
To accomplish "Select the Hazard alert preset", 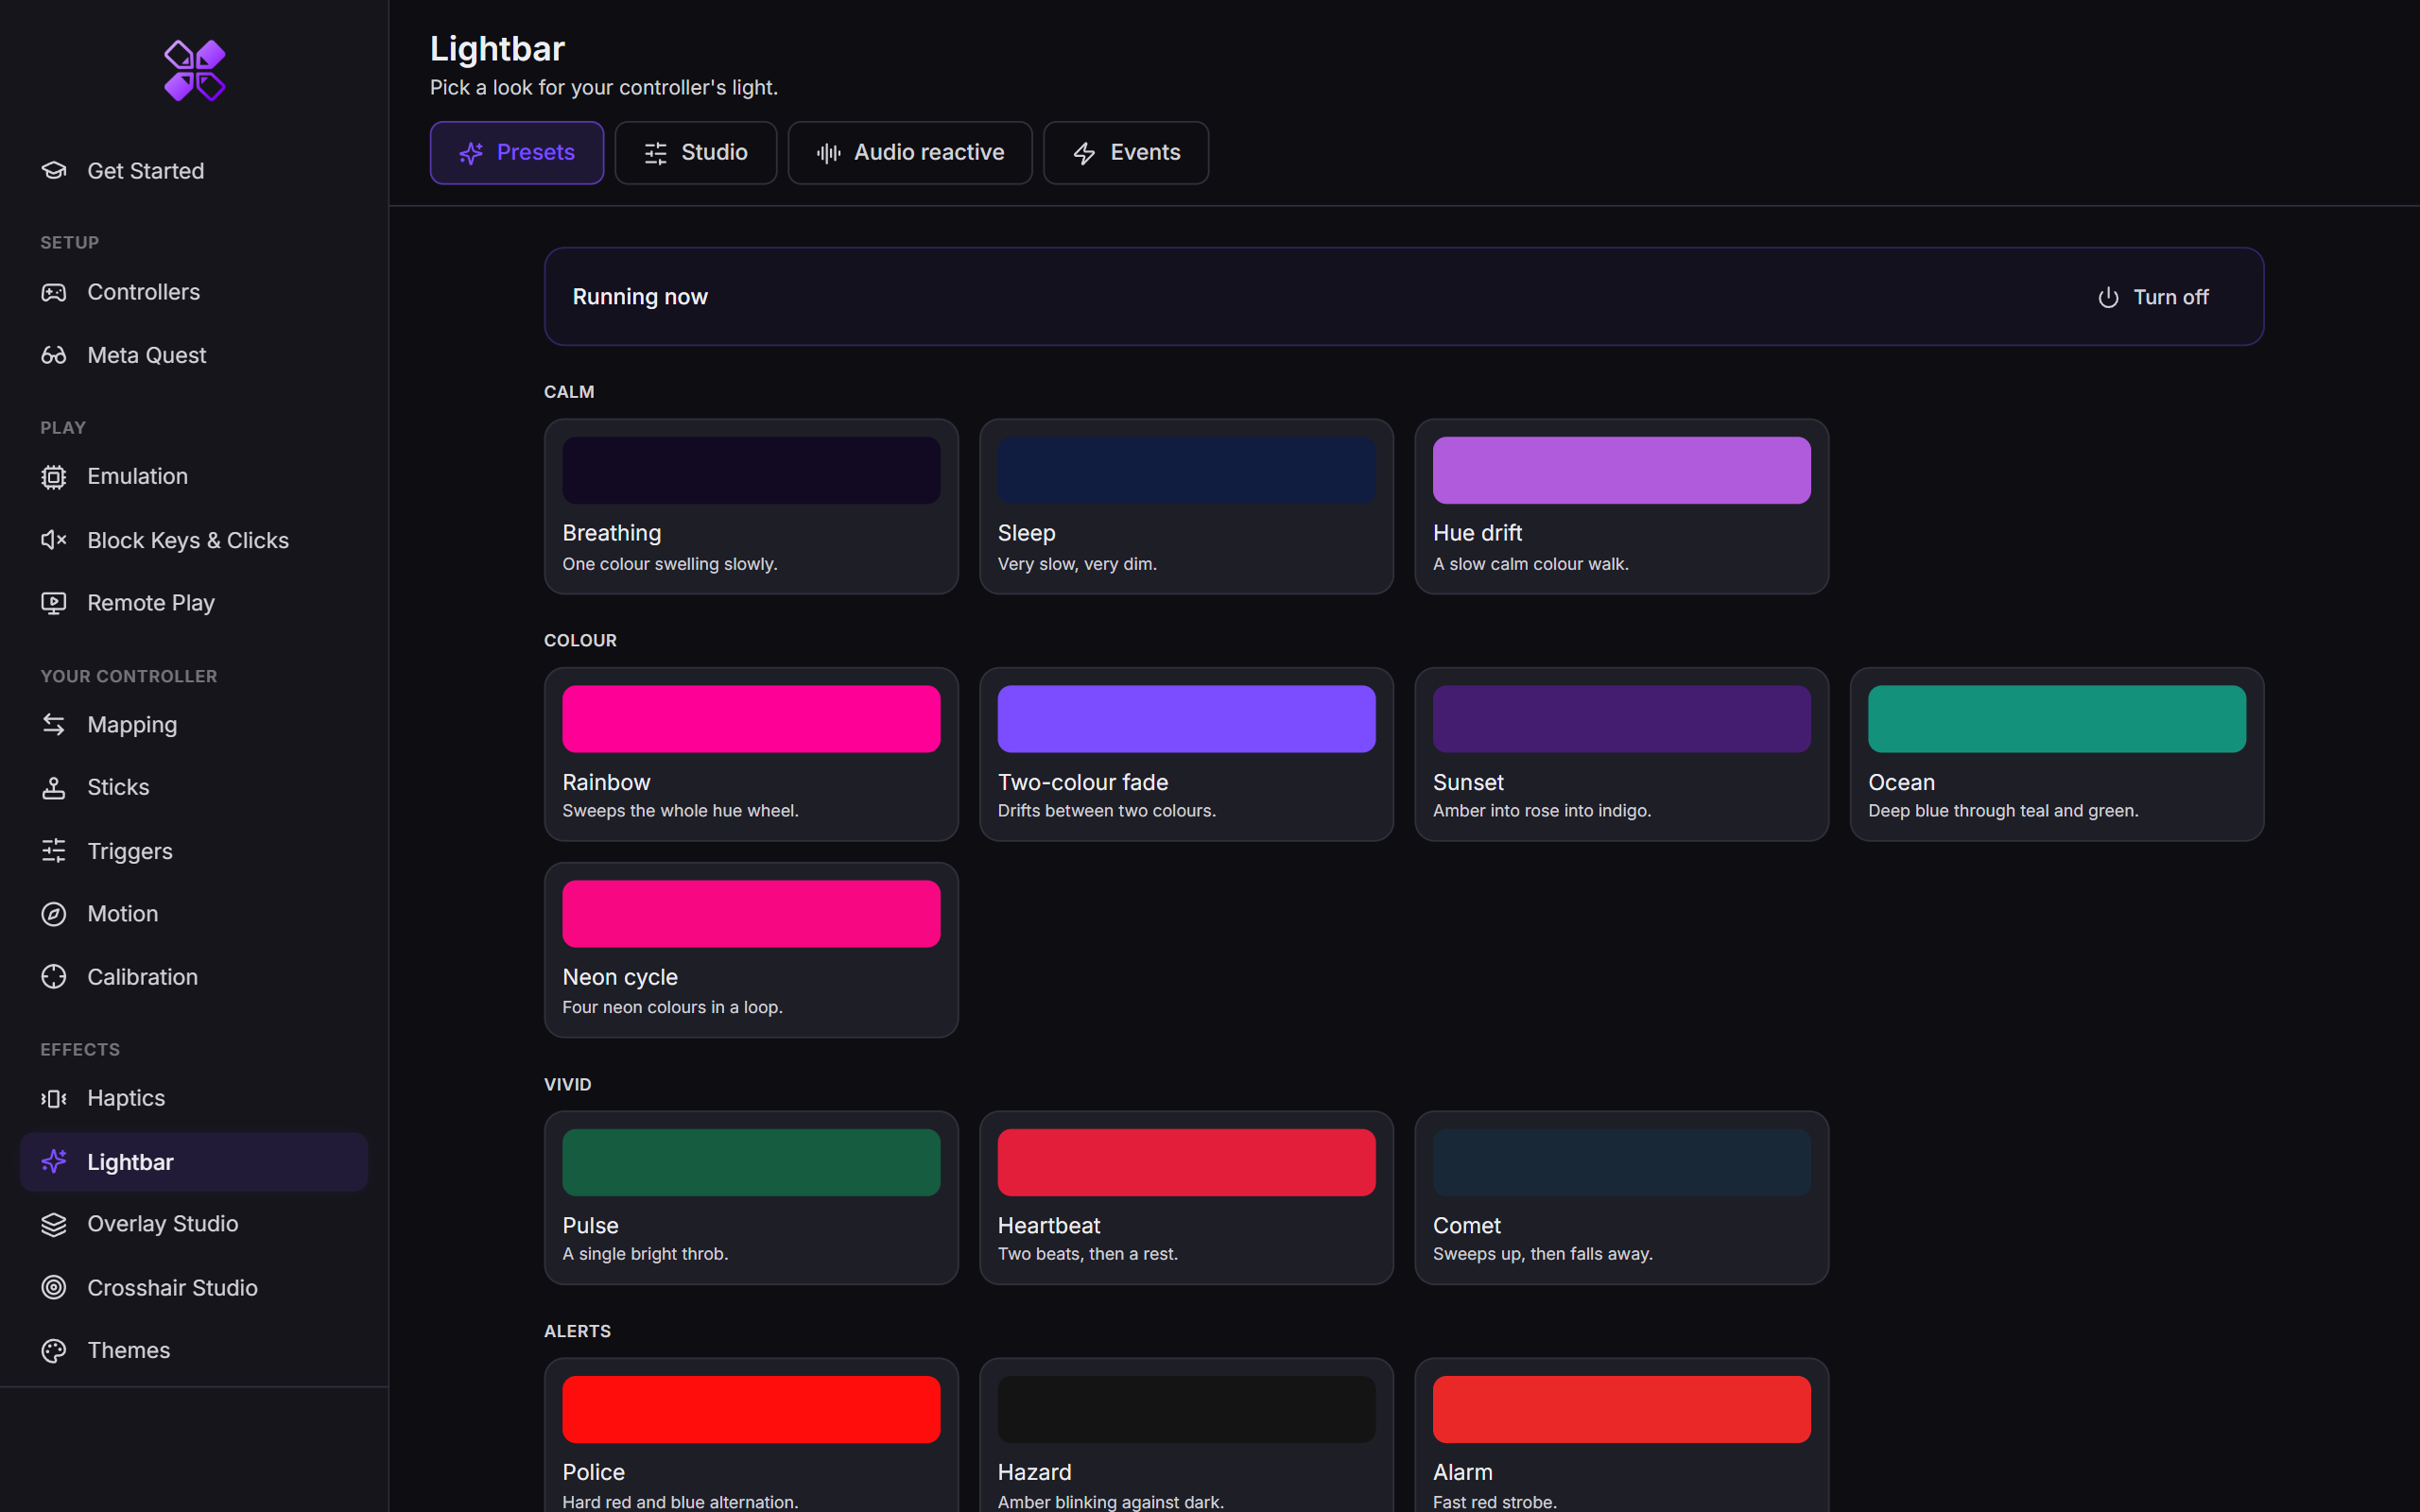I will (x=1186, y=1435).
